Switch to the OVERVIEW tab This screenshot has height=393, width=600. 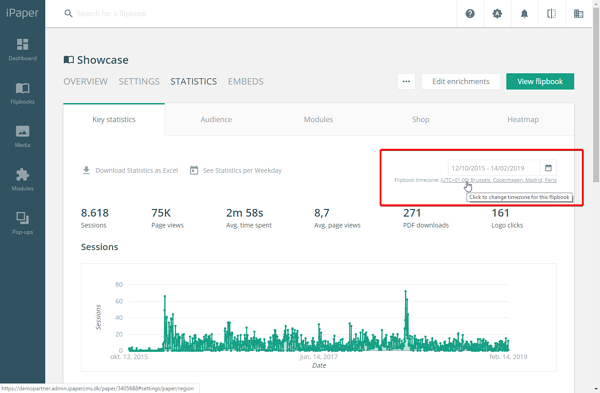coord(86,82)
